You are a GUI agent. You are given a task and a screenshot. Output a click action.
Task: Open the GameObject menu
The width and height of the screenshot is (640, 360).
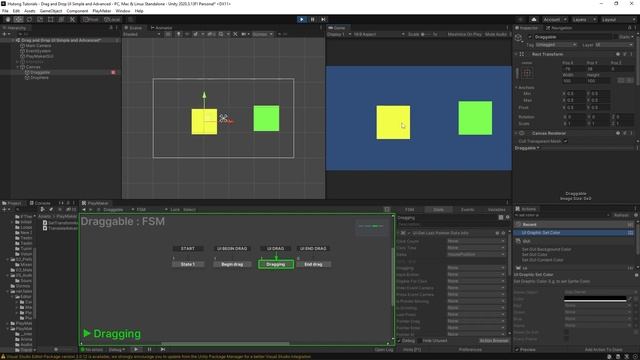pos(51,11)
